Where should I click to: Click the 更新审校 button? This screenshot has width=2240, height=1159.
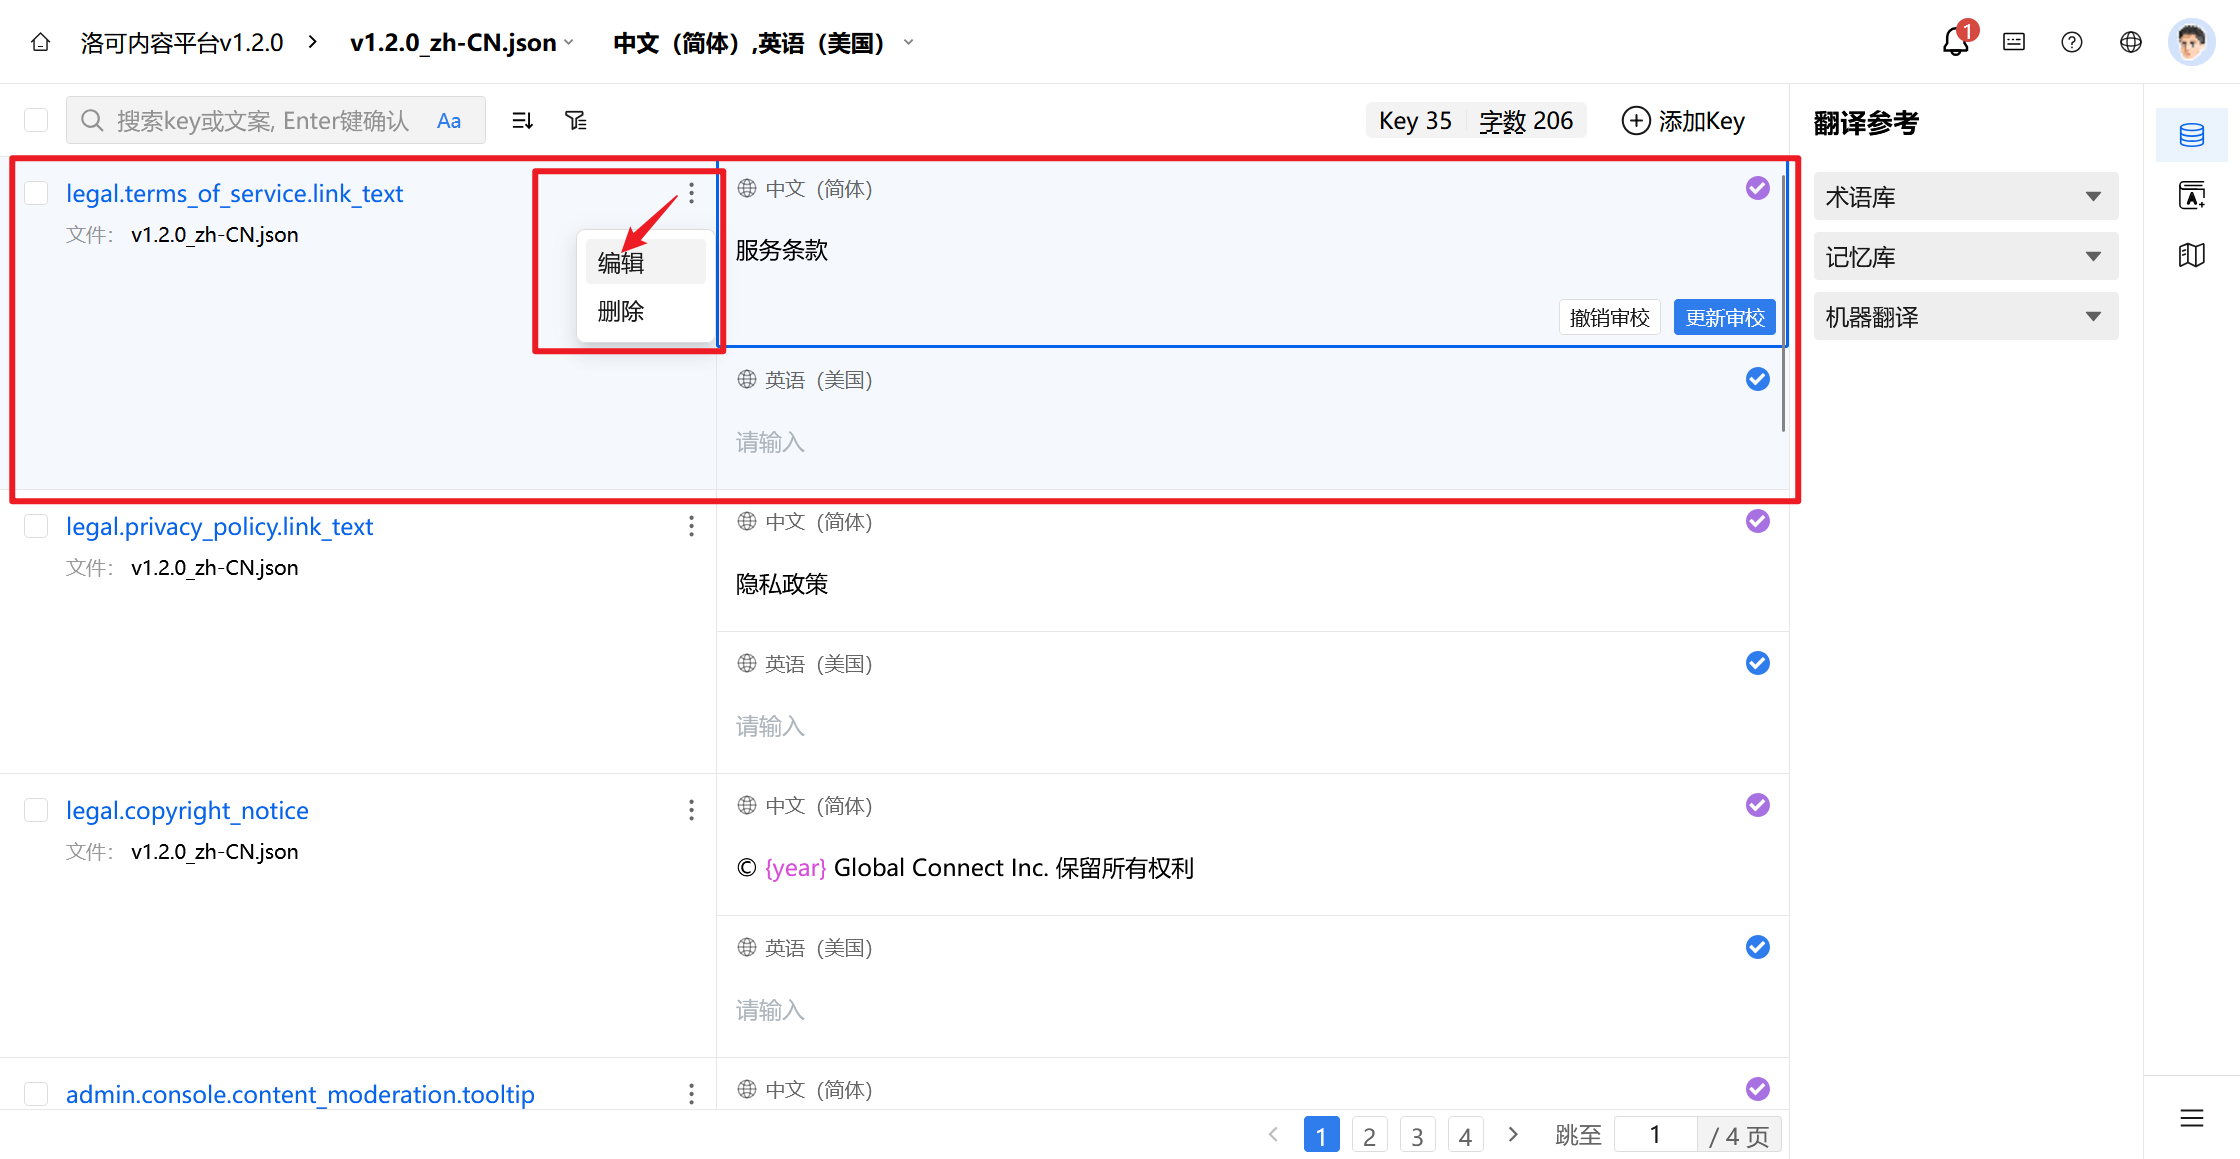pyautogui.click(x=1724, y=317)
